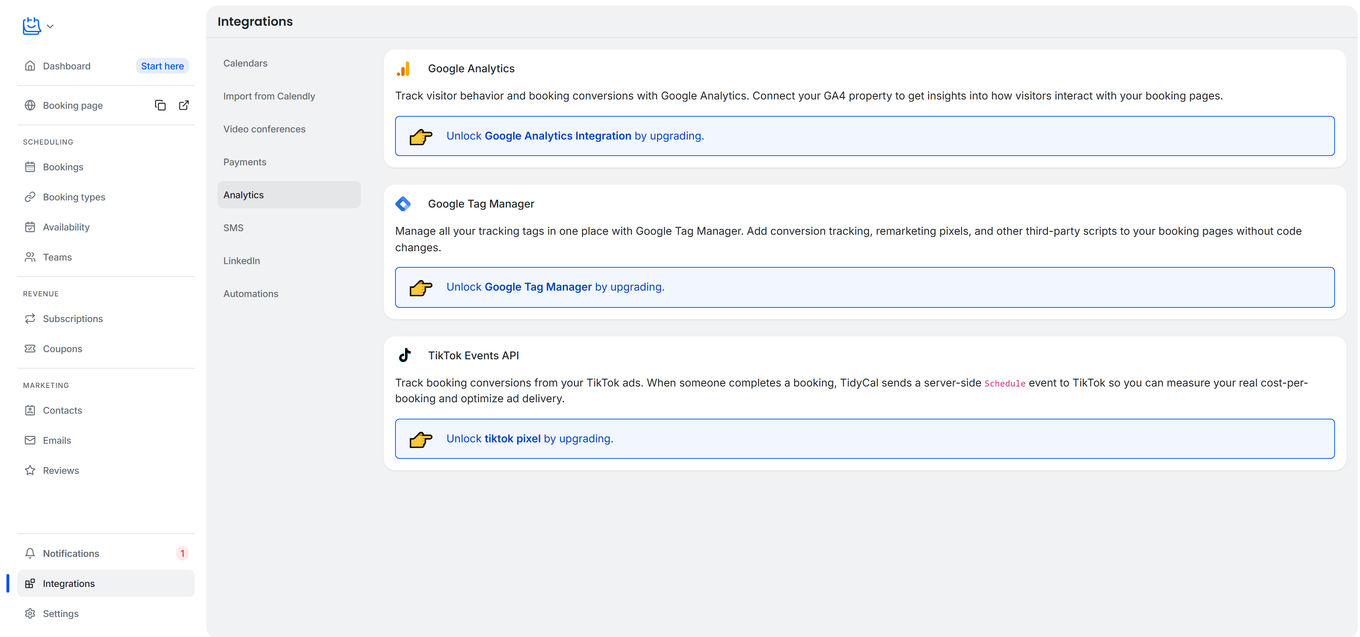Open booking page in new tab icon
Viewport: 1360px width, 637px height.
[x=184, y=105]
